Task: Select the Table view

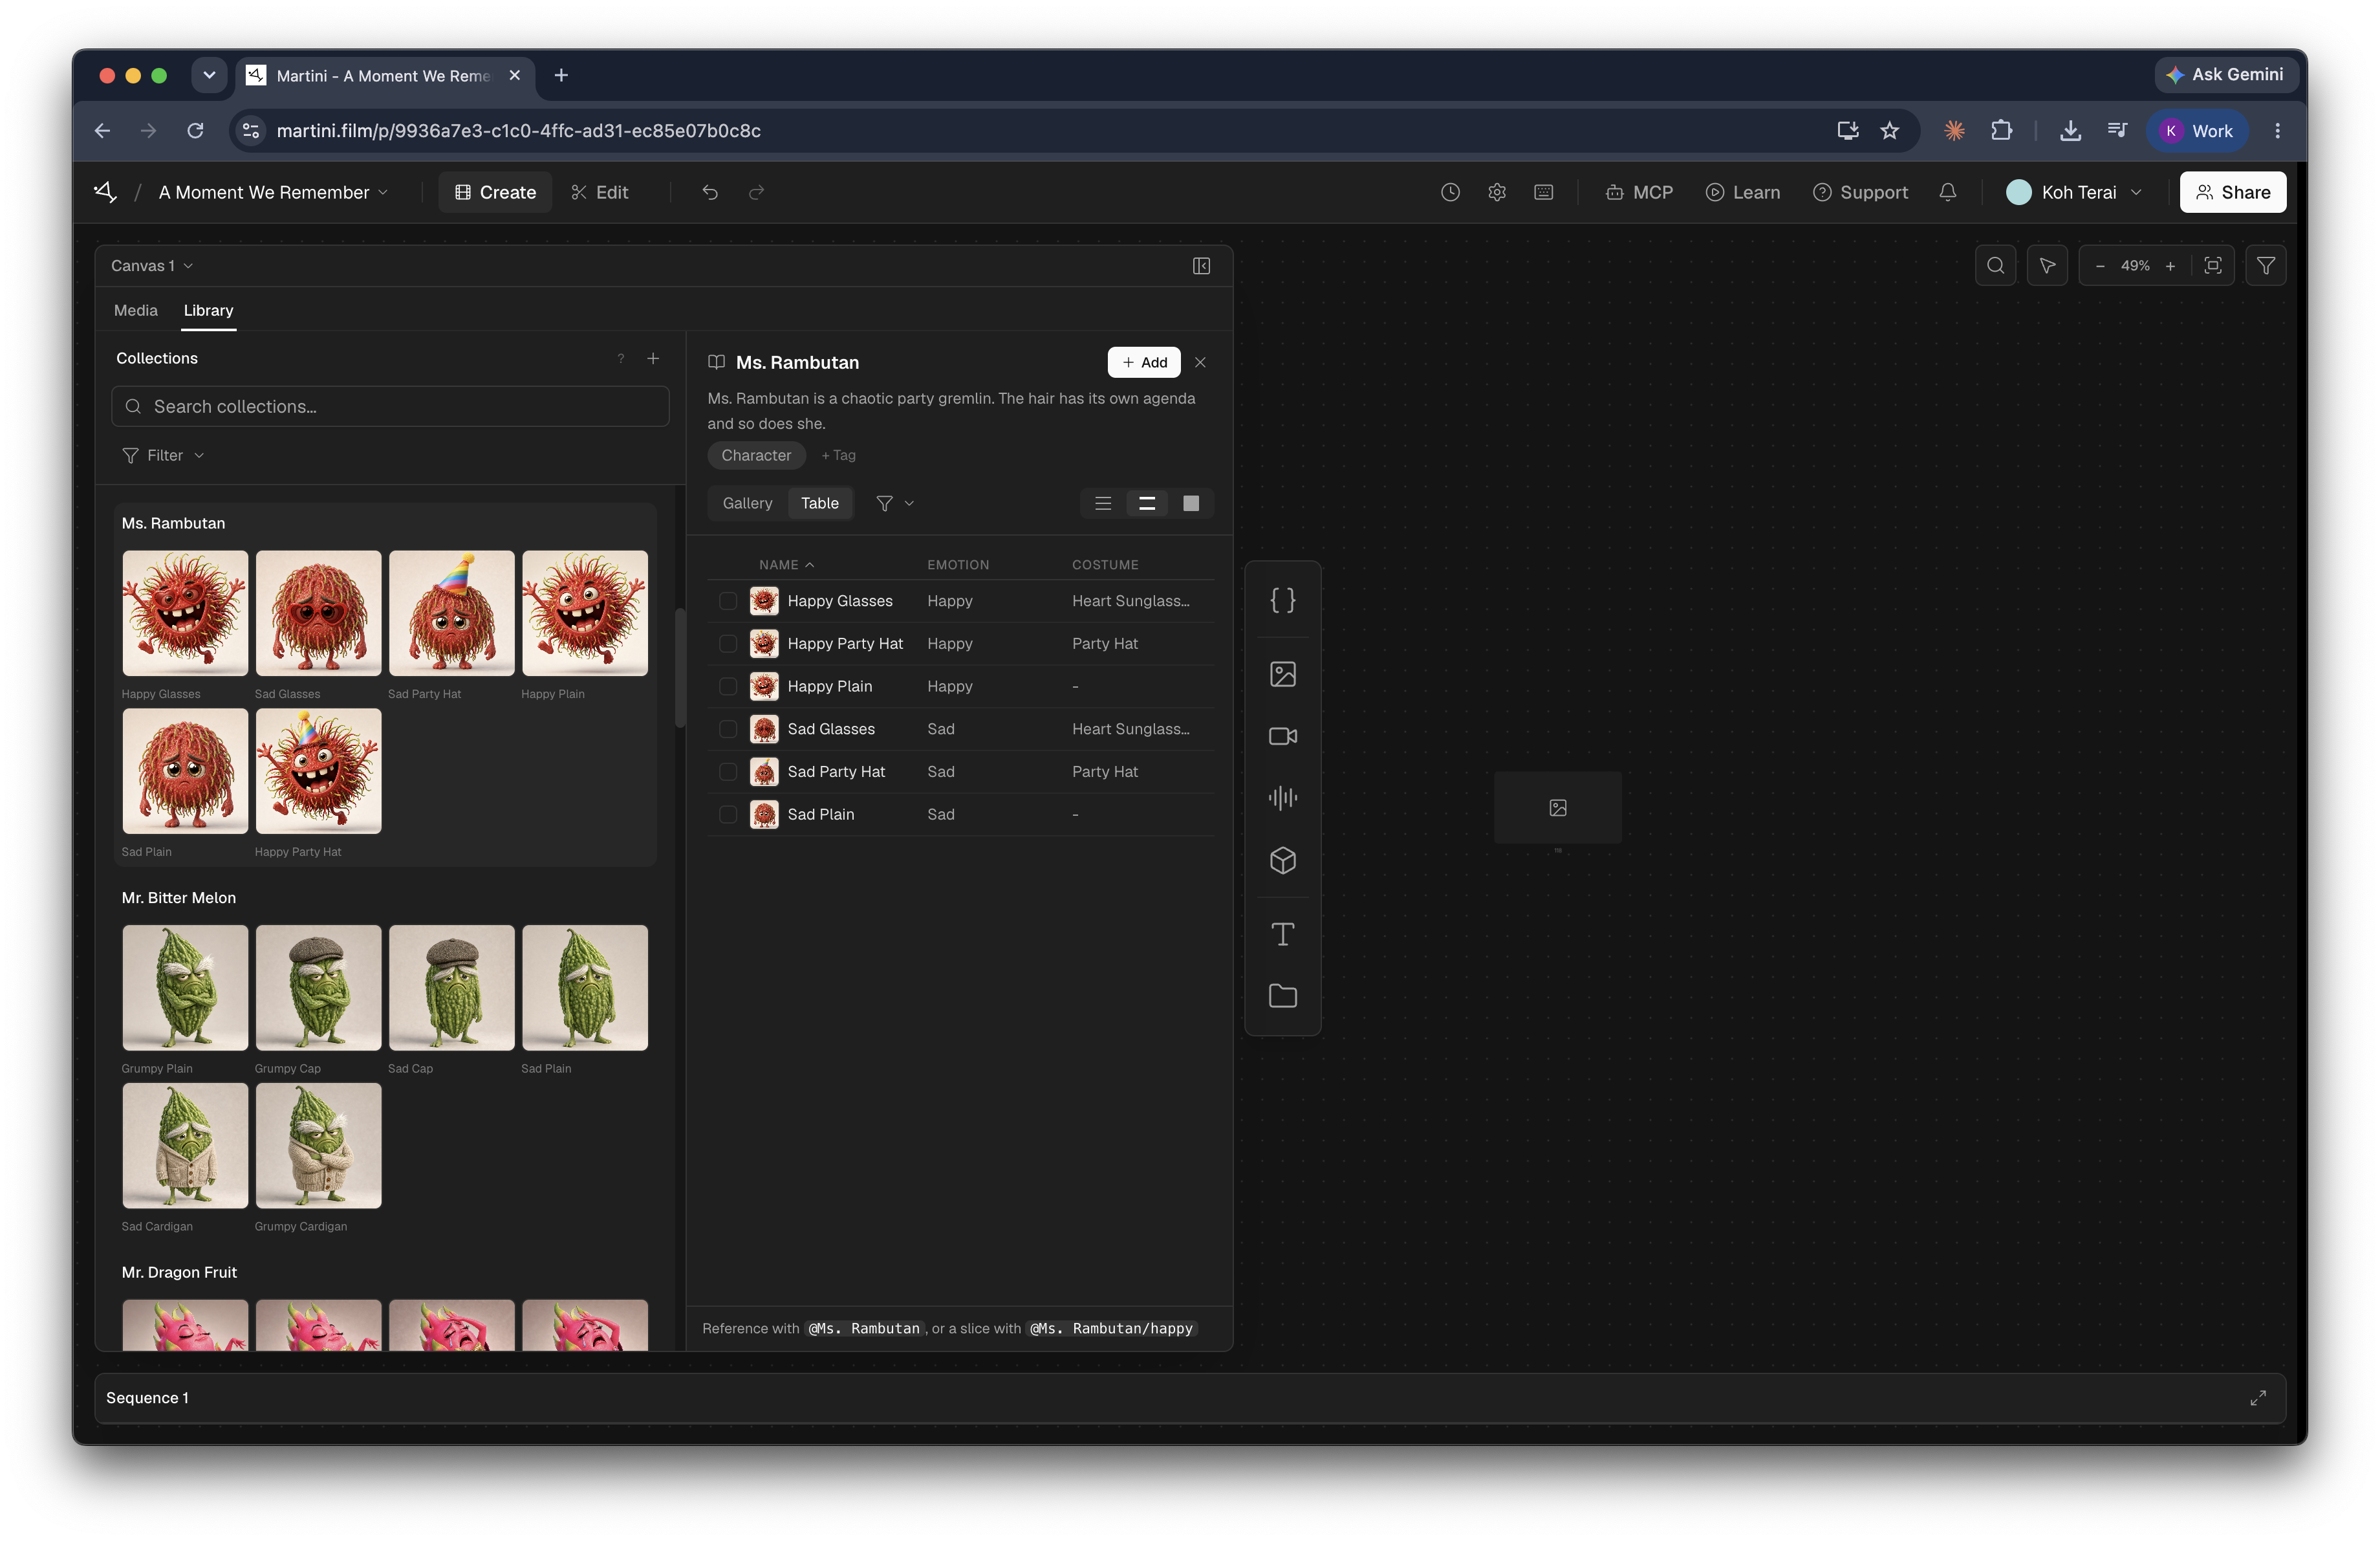Action: tap(819, 503)
